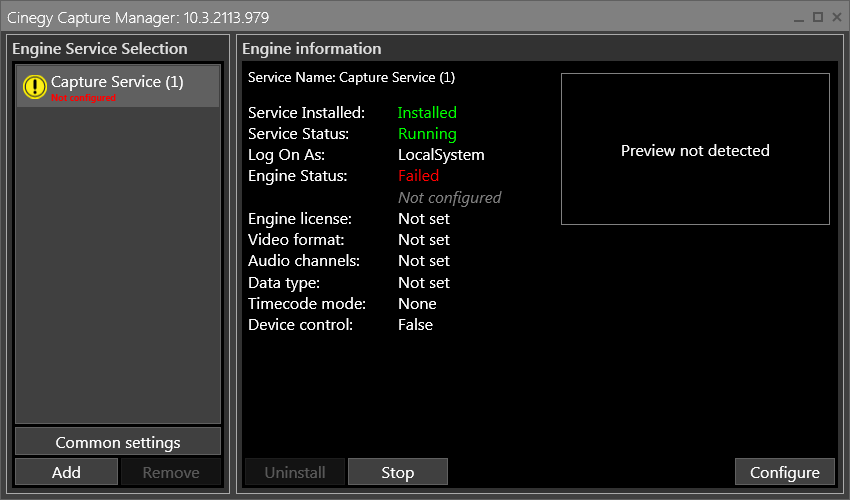Image resolution: width=850 pixels, height=500 pixels.
Task: Open Common settings
Action: pos(118,442)
